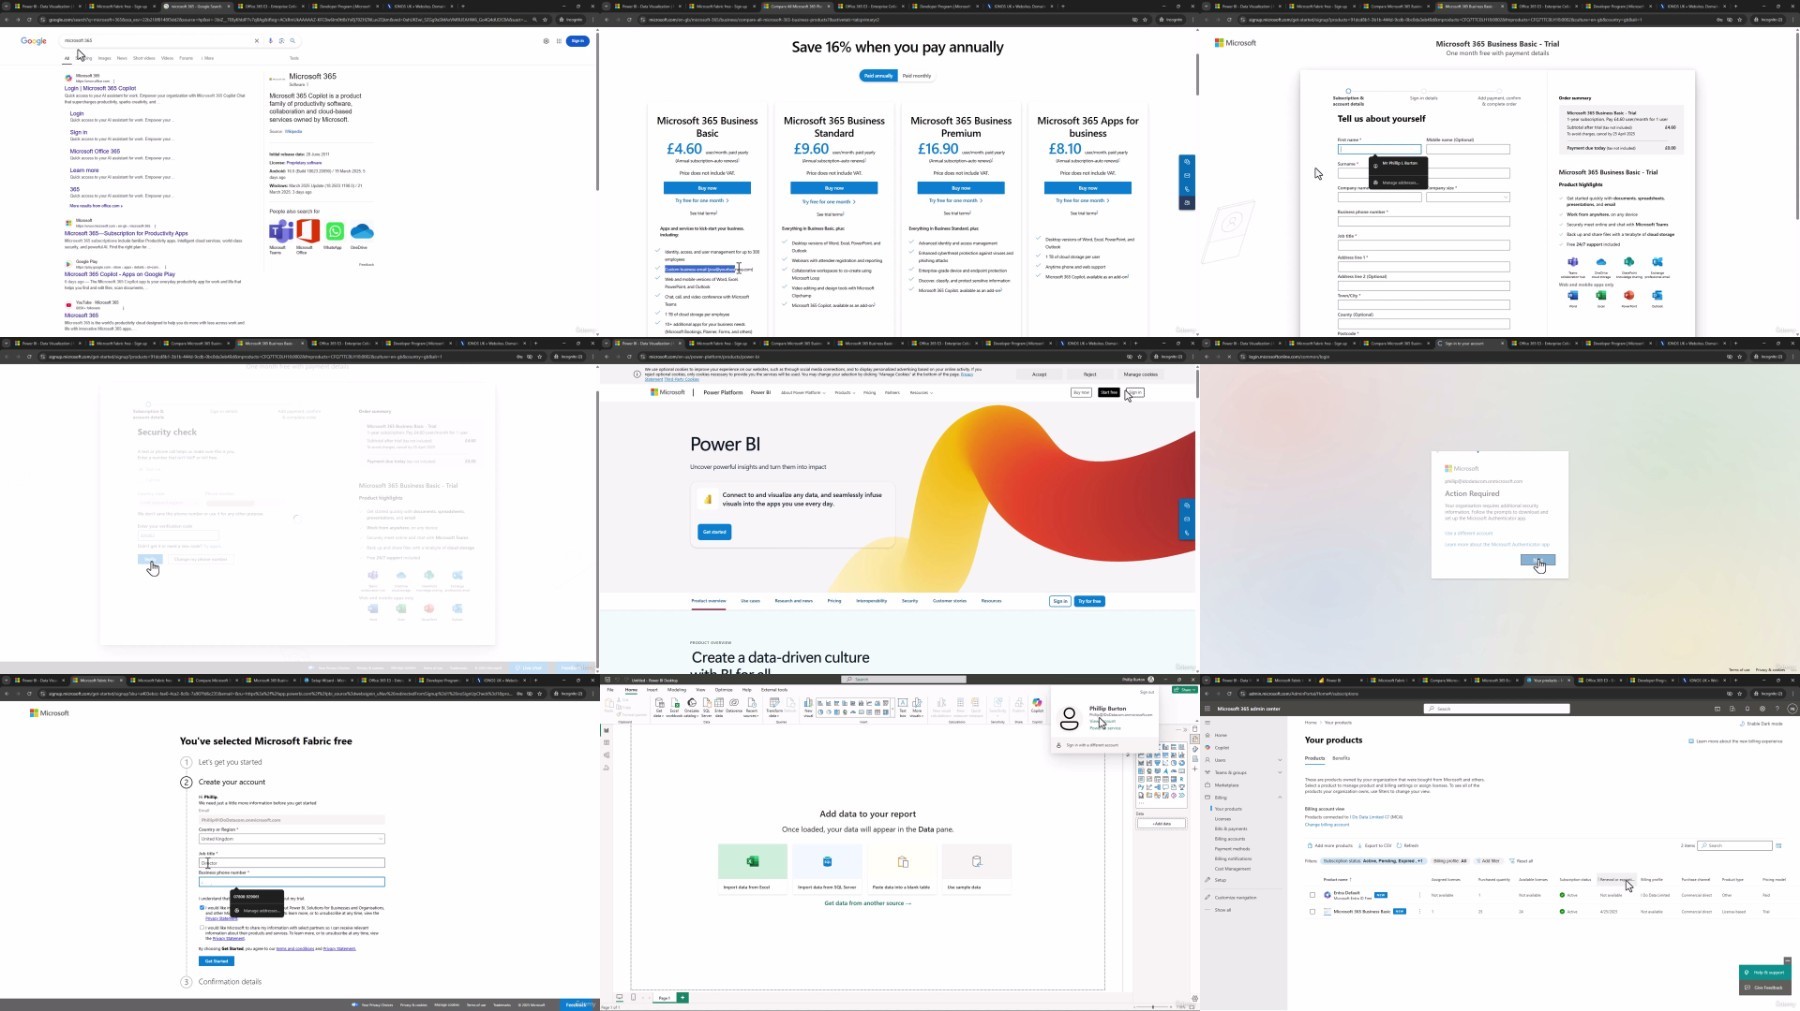The image size is (1800, 1011).
Task: Click Get data icon in Power BI Desktop ribbon
Action: [659, 705]
